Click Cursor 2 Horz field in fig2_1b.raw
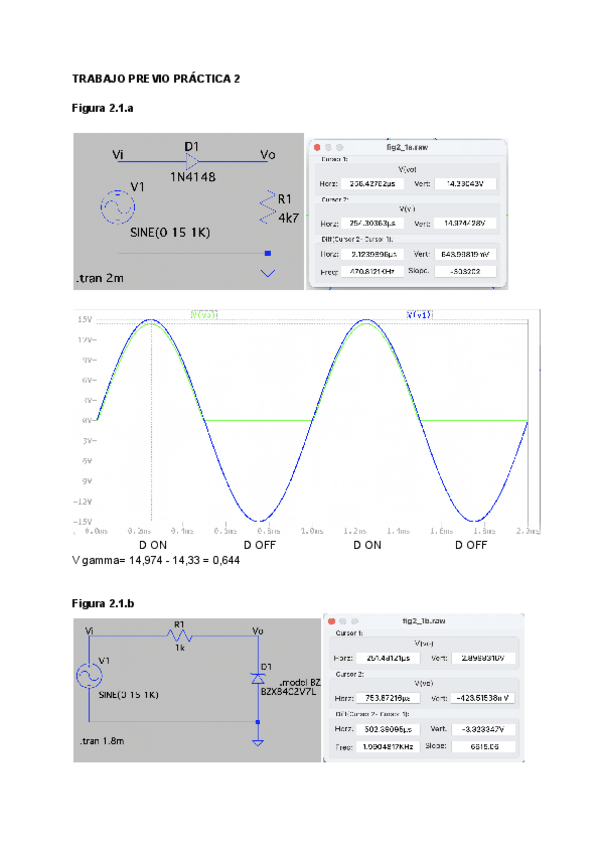This screenshot has width=600, height=848. 390,698
